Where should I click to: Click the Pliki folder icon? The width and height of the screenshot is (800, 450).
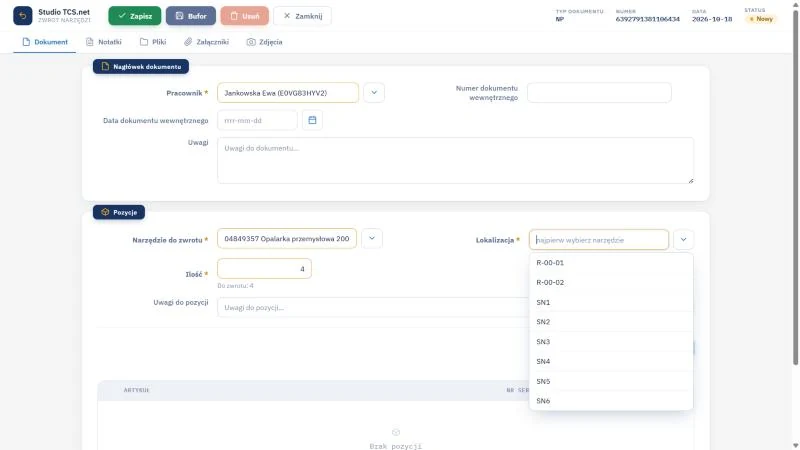[x=144, y=42]
